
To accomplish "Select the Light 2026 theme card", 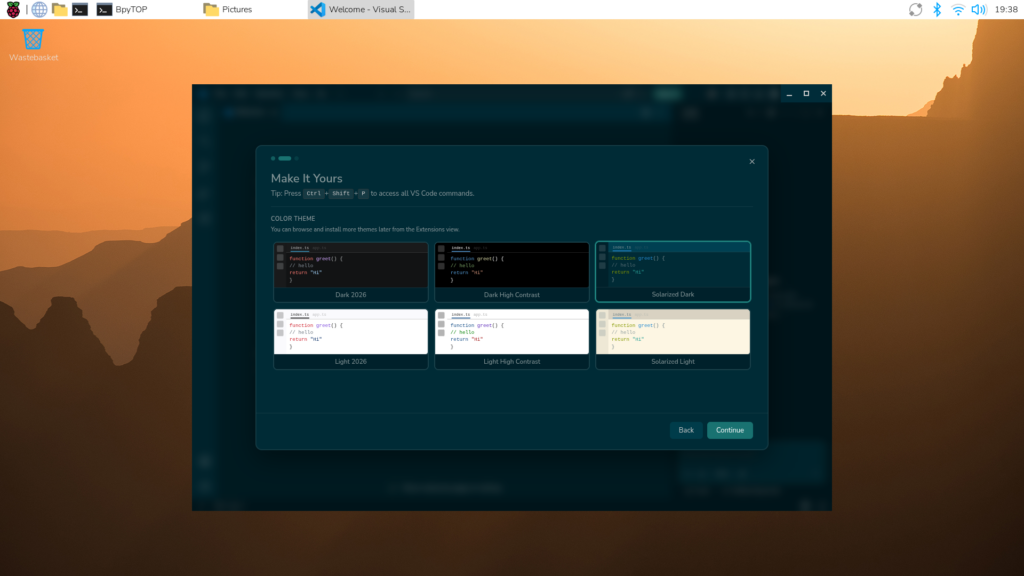I will click(351, 339).
